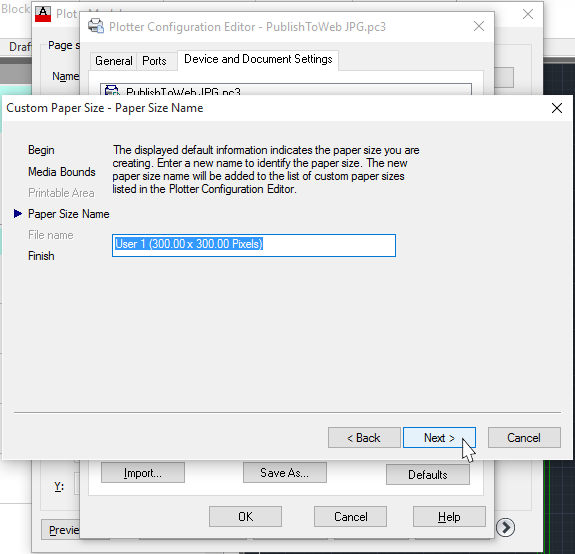Switch to the Ports tab
The image size is (575, 554).
[x=154, y=60]
